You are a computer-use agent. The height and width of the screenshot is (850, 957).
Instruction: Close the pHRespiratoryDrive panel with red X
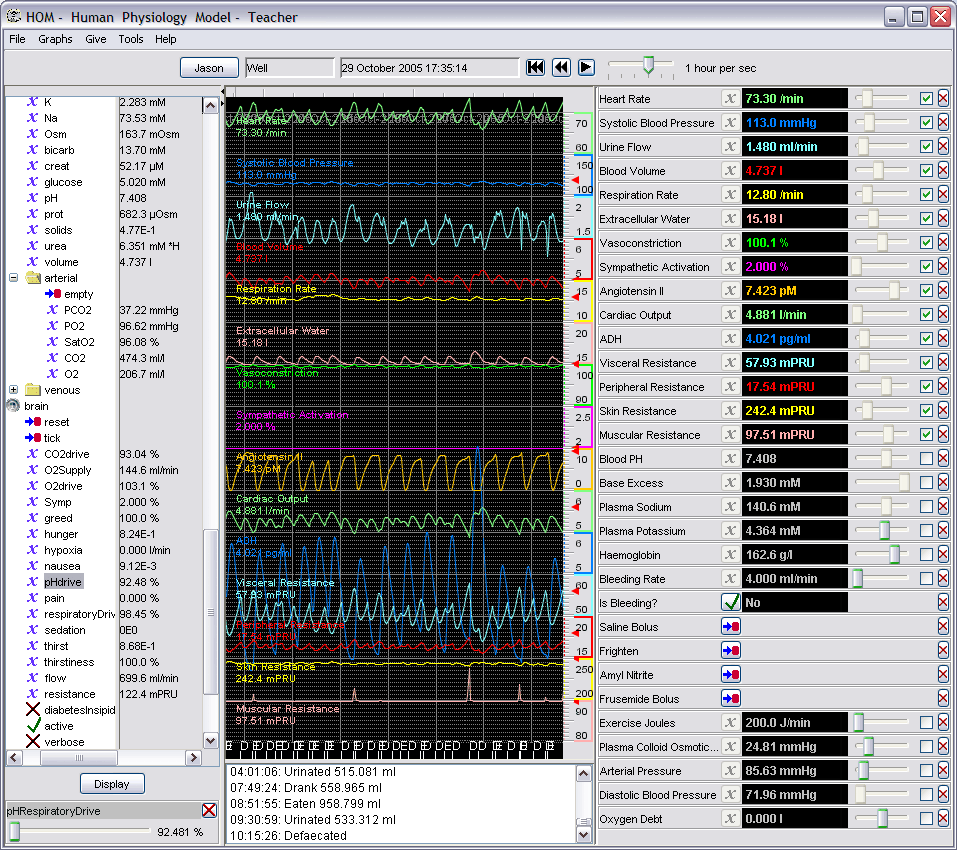pyautogui.click(x=209, y=810)
